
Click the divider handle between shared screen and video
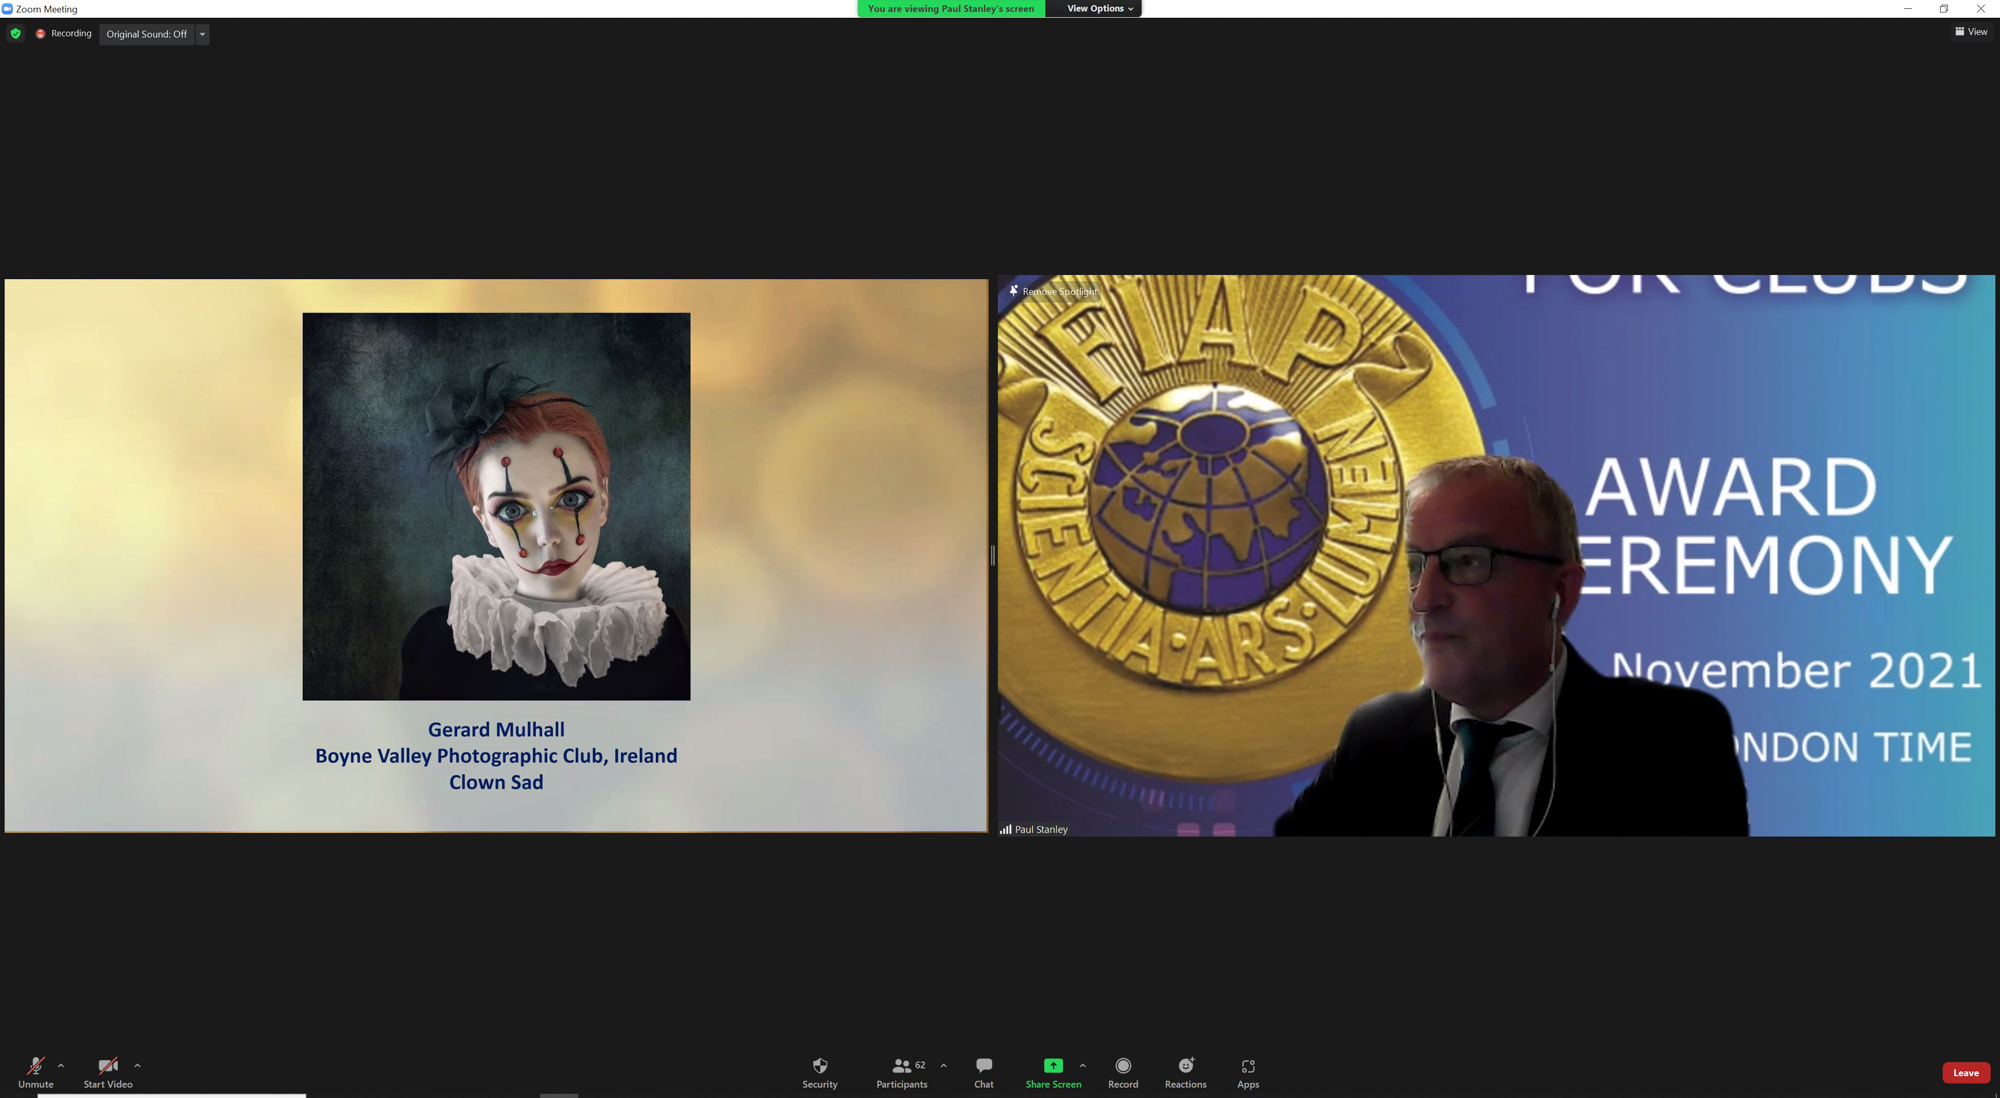click(992, 555)
